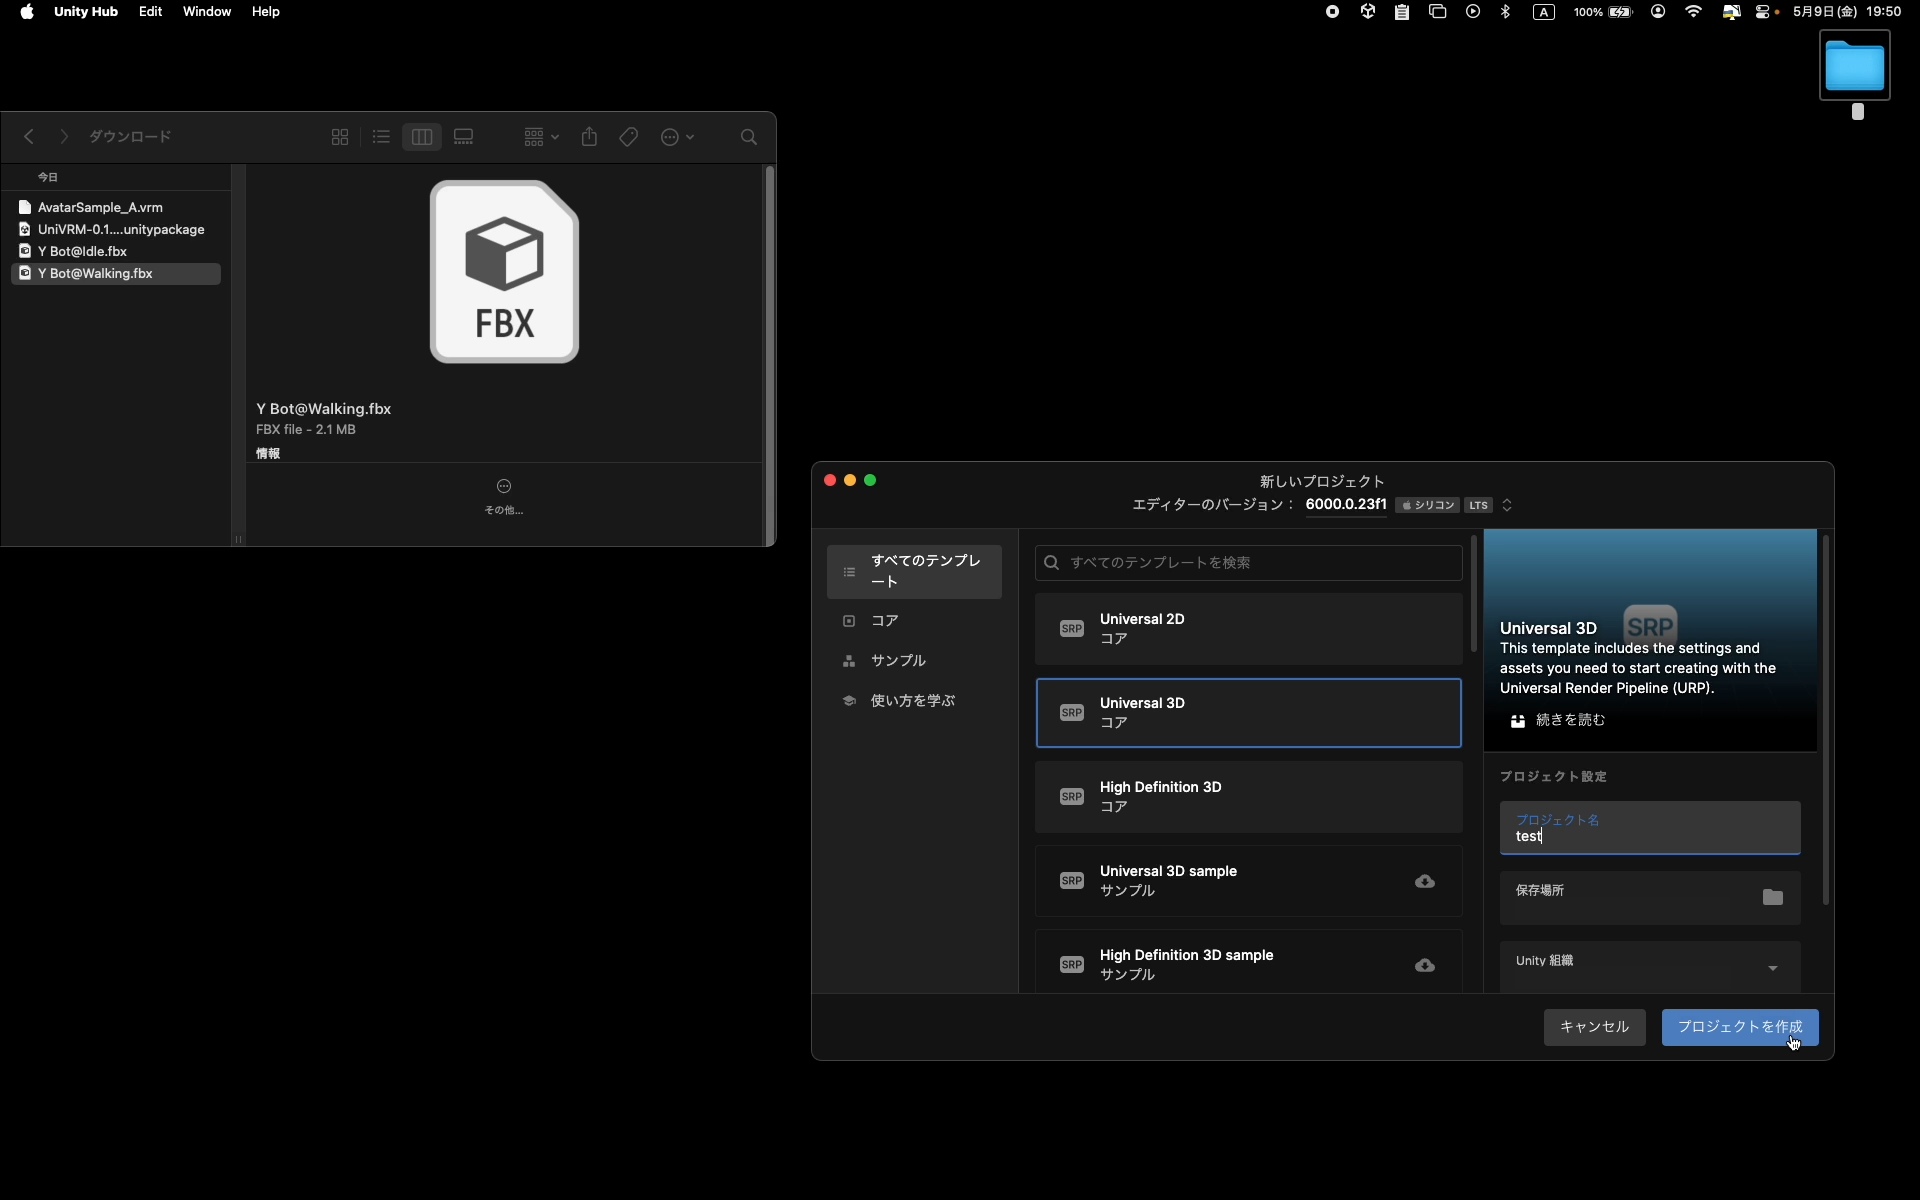Screen dimensions: 1920x1200
Task: Open the Wi-Fi menu bar icon
Action: pyautogui.click(x=1693, y=12)
